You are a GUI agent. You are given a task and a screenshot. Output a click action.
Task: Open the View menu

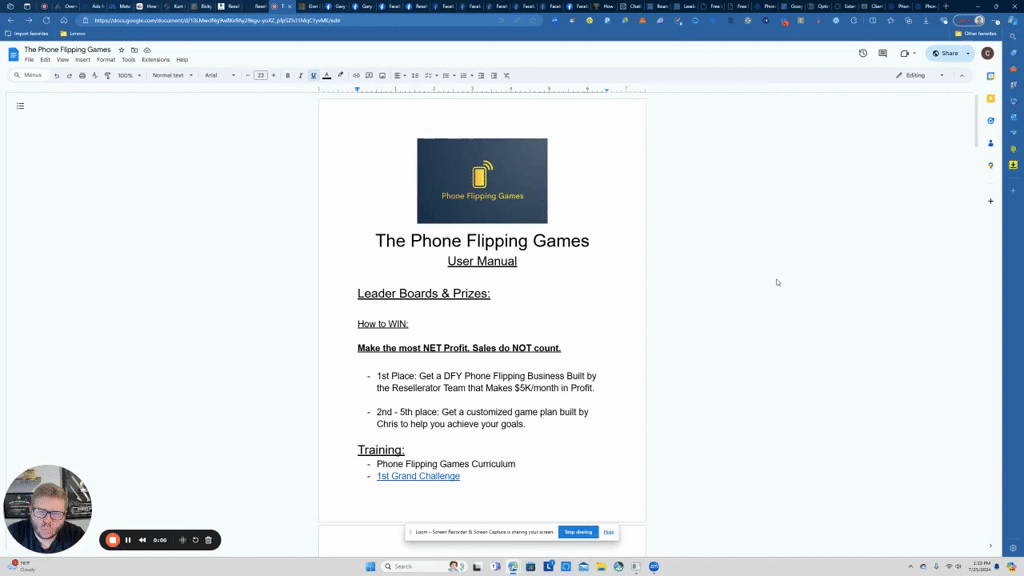point(63,60)
